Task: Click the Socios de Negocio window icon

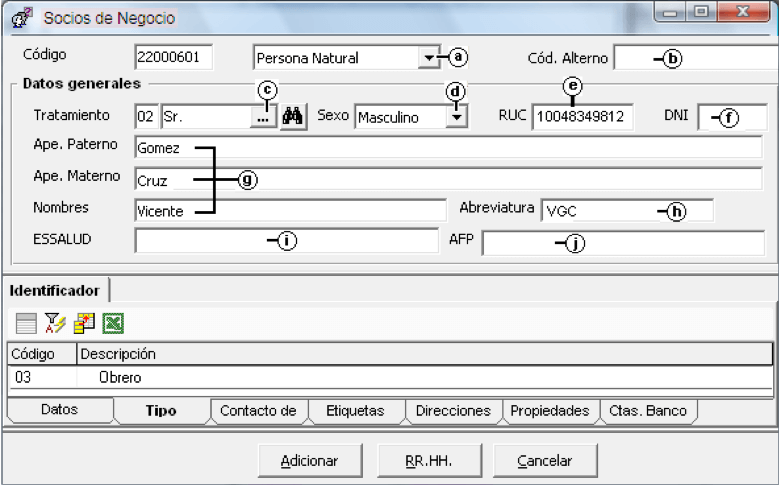Action: coord(21,18)
